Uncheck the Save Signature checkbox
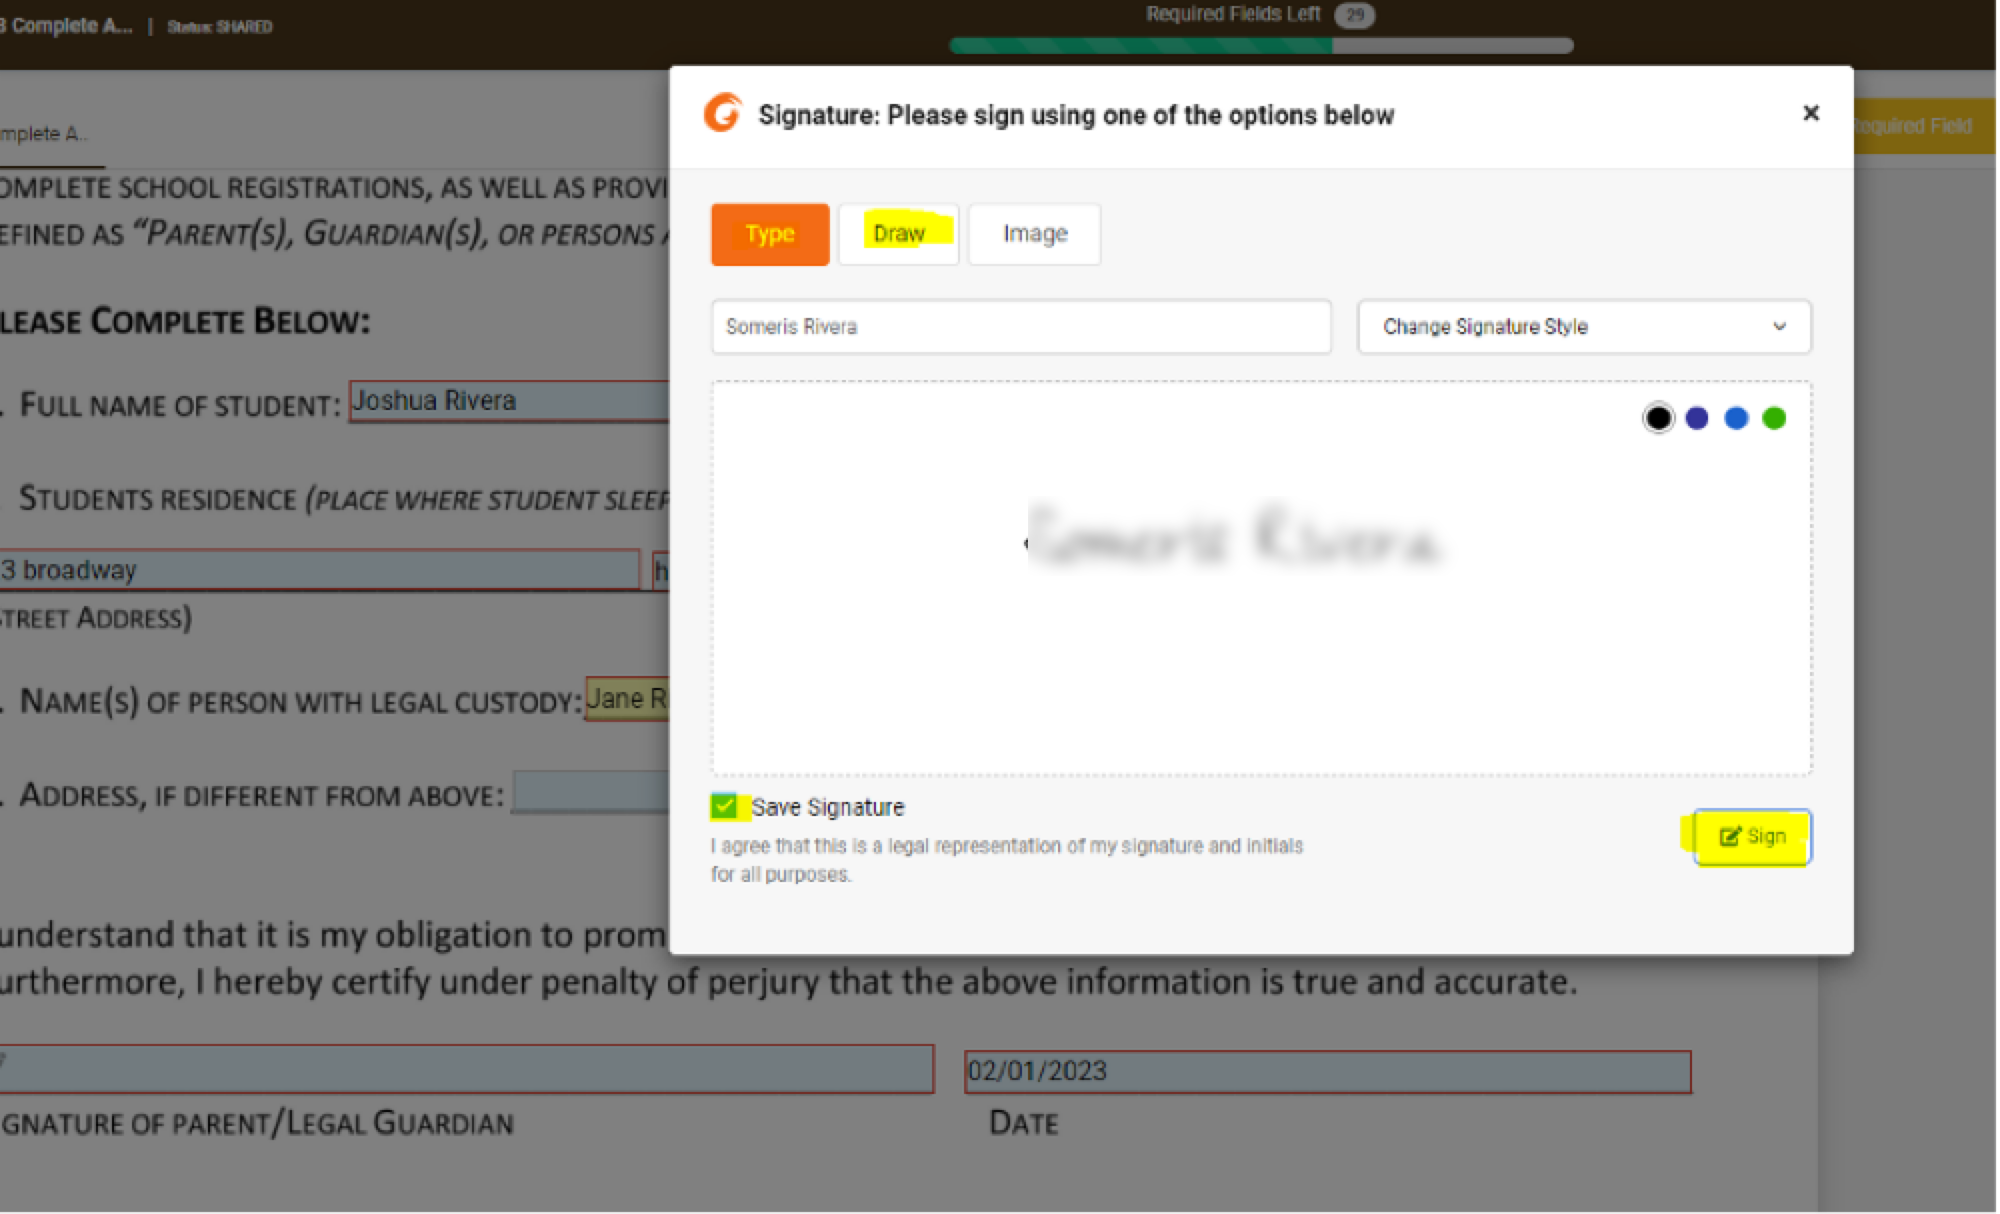 point(724,806)
